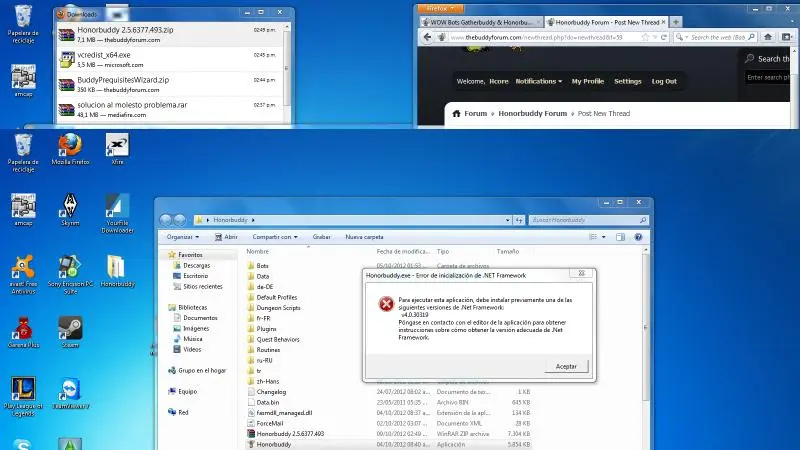
Task: Refresh the Honorbuddy folder address bar
Action: 519,220
